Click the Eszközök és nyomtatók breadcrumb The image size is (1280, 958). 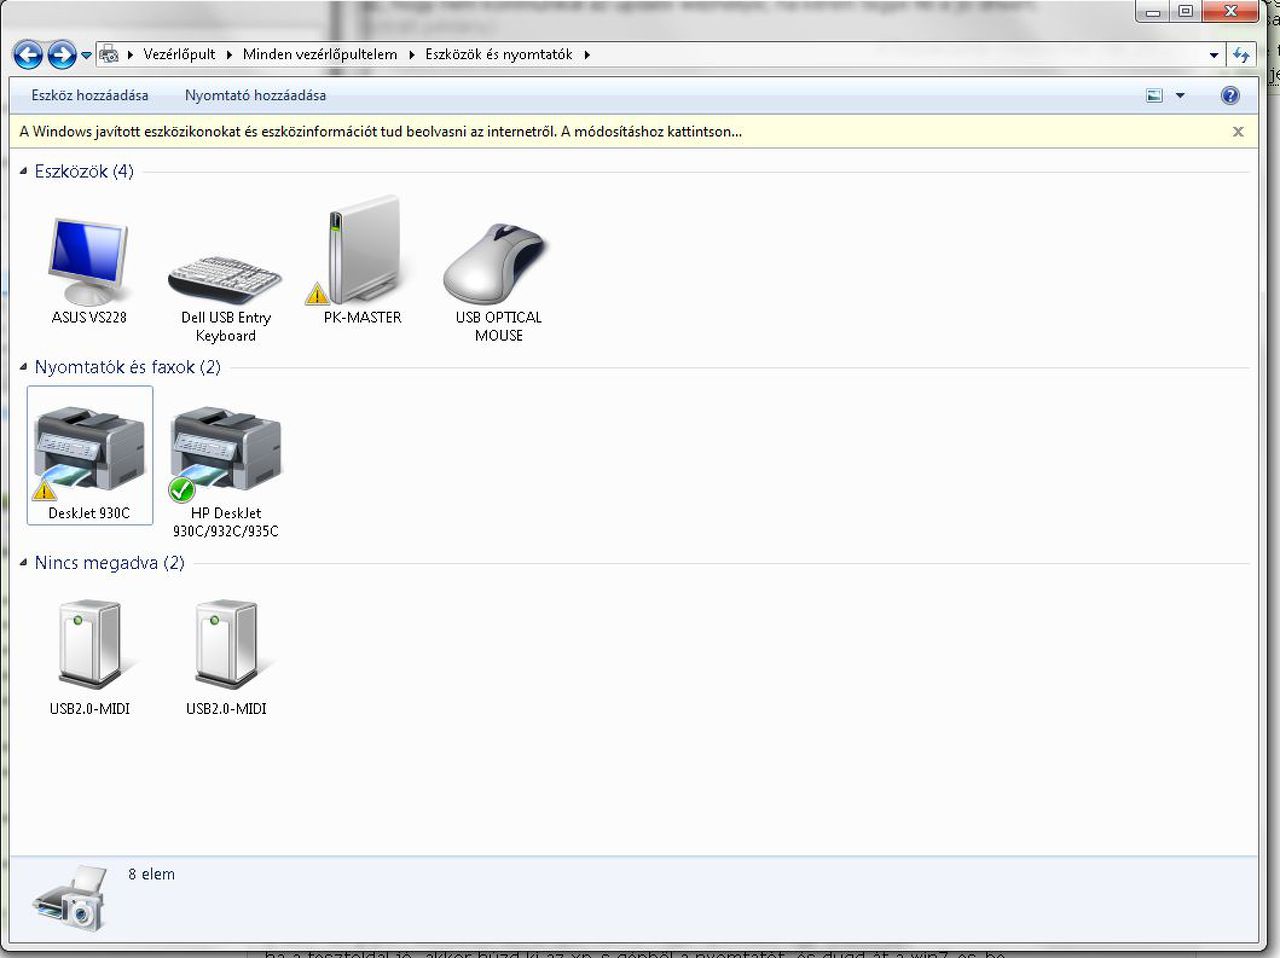(x=499, y=54)
